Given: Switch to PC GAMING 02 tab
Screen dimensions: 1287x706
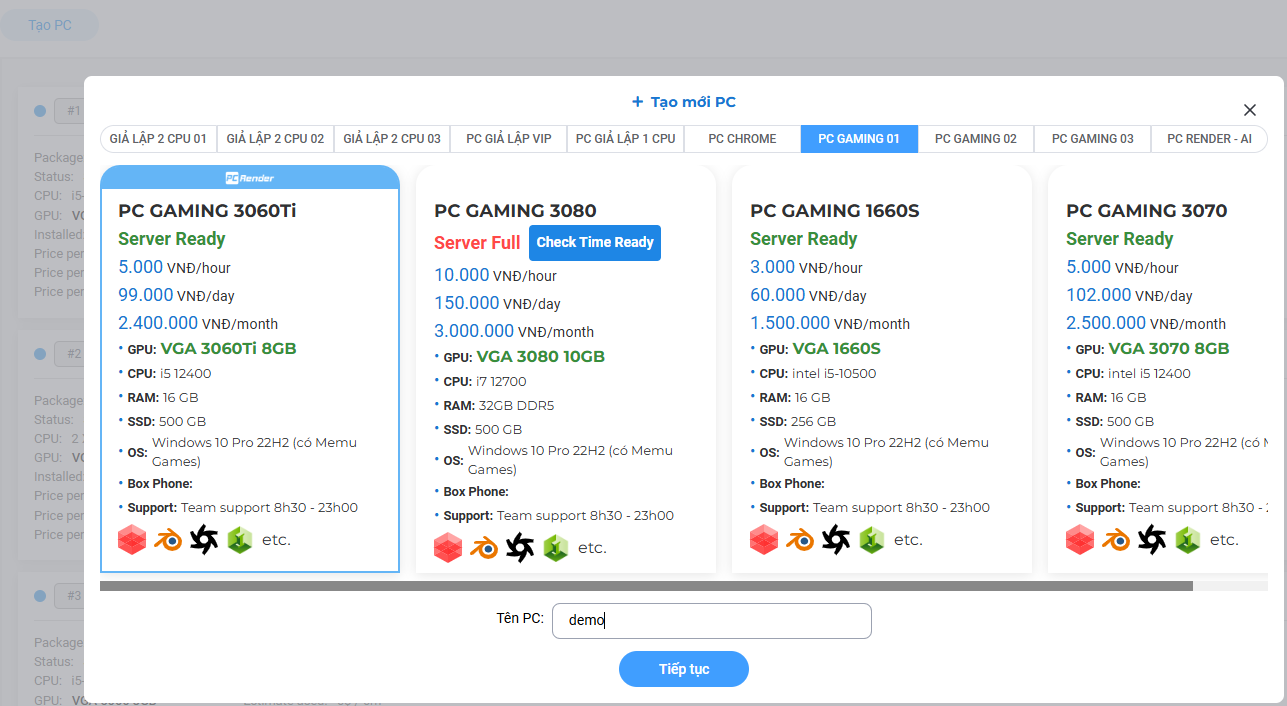Looking at the screenshot, I should click(x=975, y=139).
